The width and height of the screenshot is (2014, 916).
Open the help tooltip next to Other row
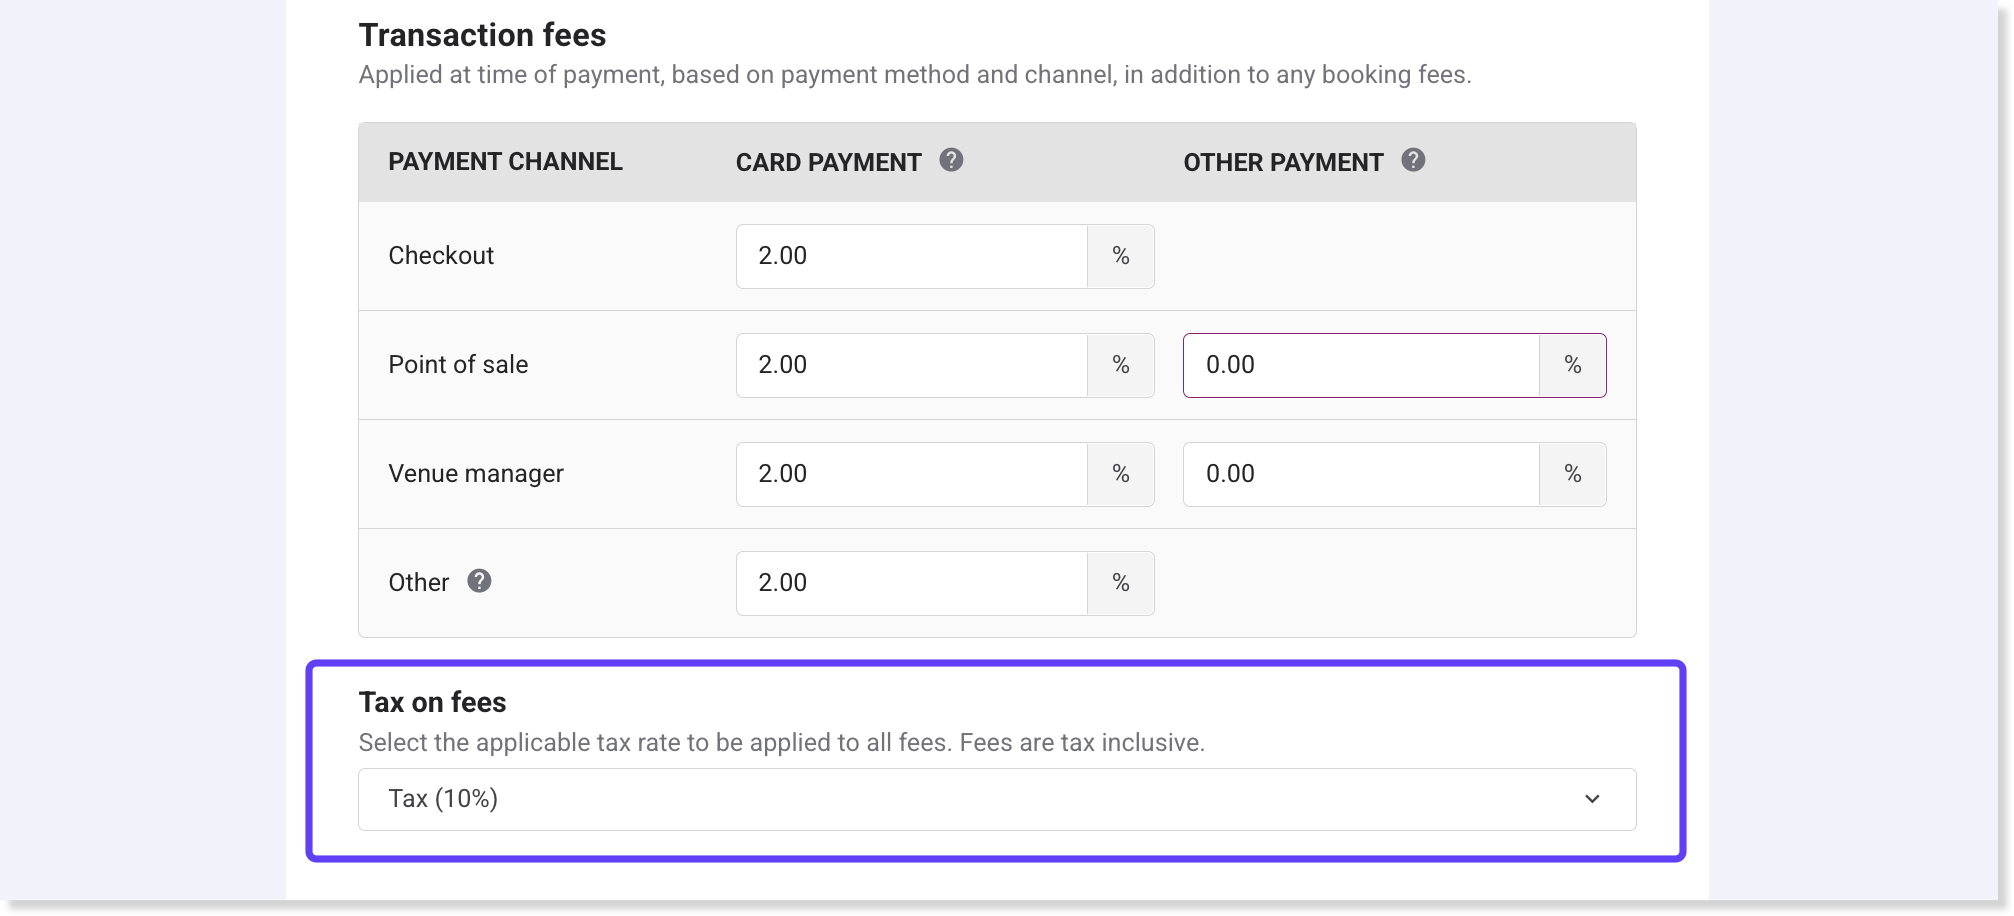click(479, 581)
